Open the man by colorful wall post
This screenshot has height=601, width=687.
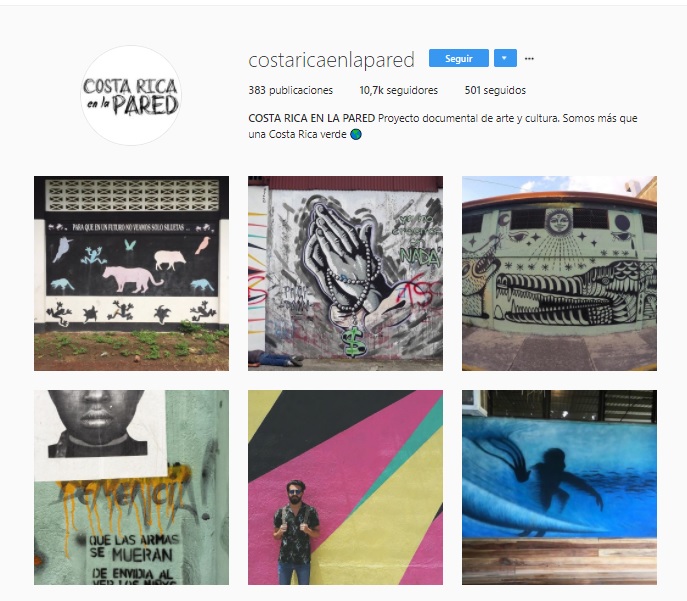pos(345,487)
